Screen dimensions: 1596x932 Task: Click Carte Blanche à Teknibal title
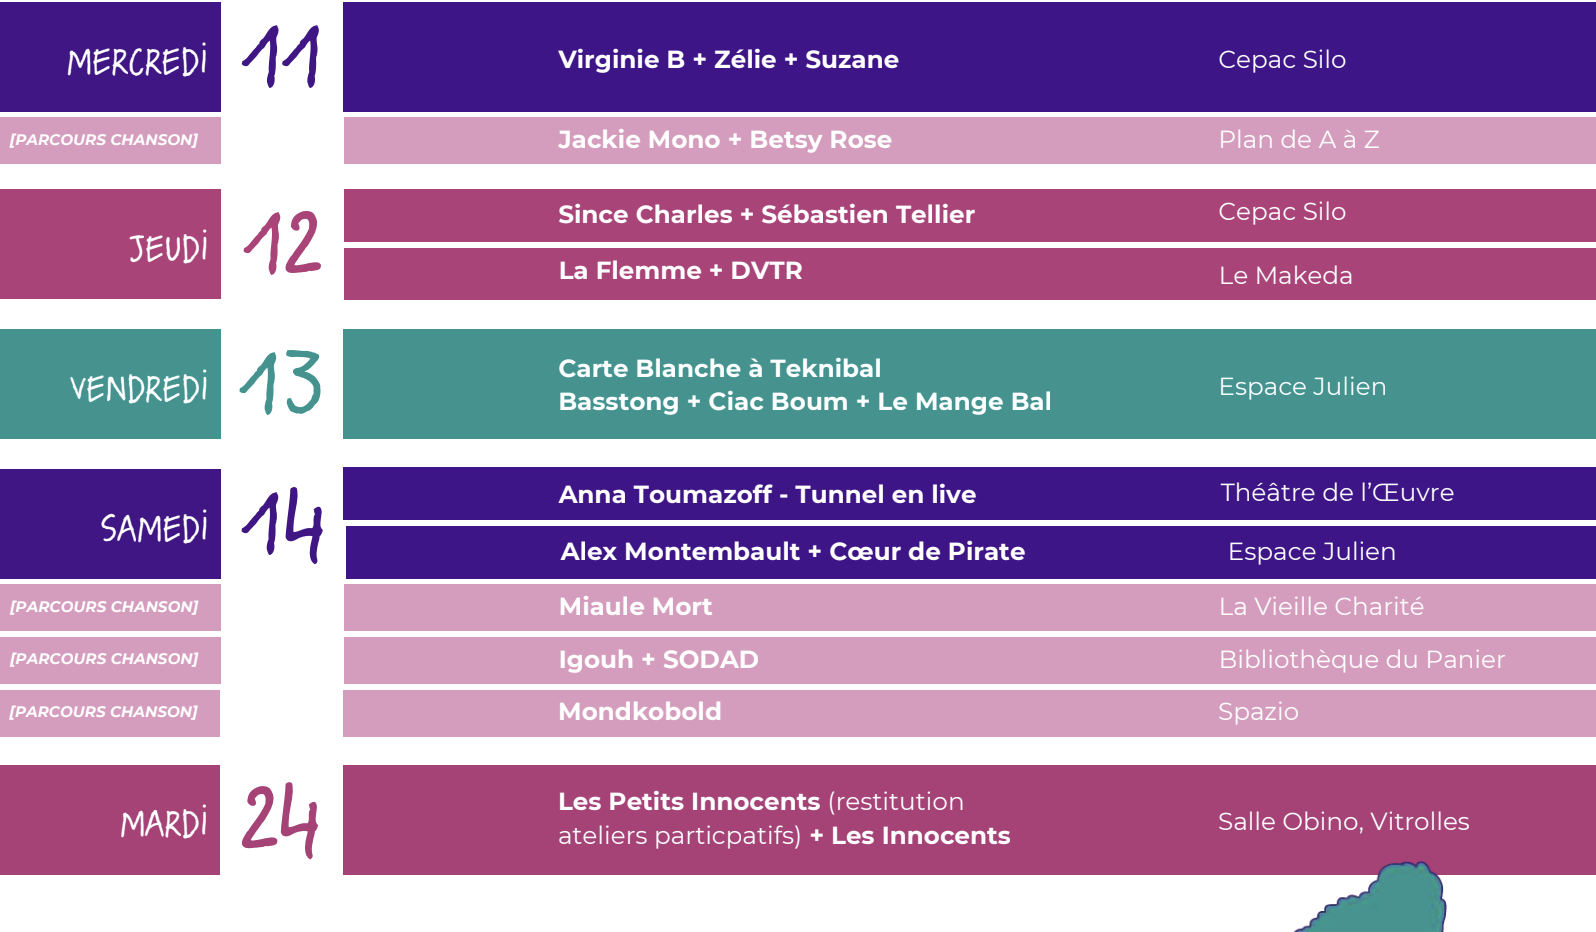pos(719,369)
